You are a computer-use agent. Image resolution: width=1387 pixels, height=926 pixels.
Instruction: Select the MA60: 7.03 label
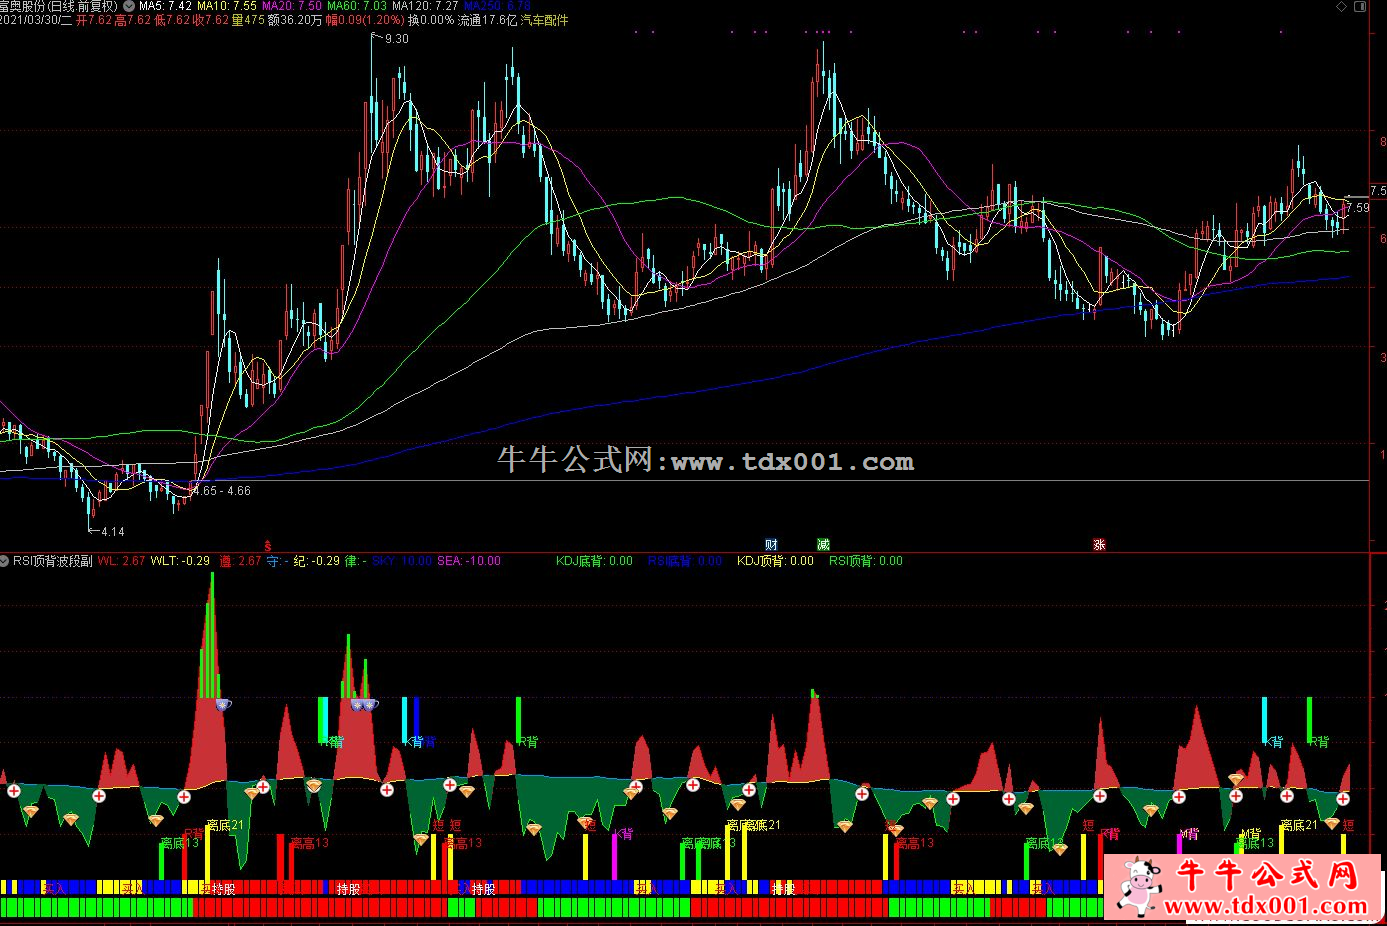[x=357, y=6]
